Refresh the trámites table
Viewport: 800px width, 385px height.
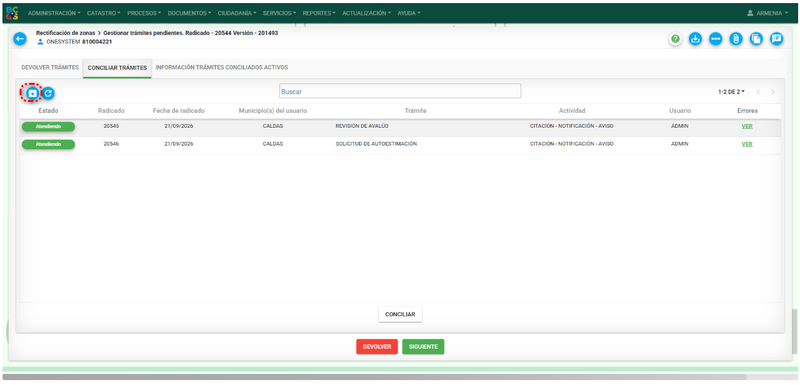[x=48, y=93]
